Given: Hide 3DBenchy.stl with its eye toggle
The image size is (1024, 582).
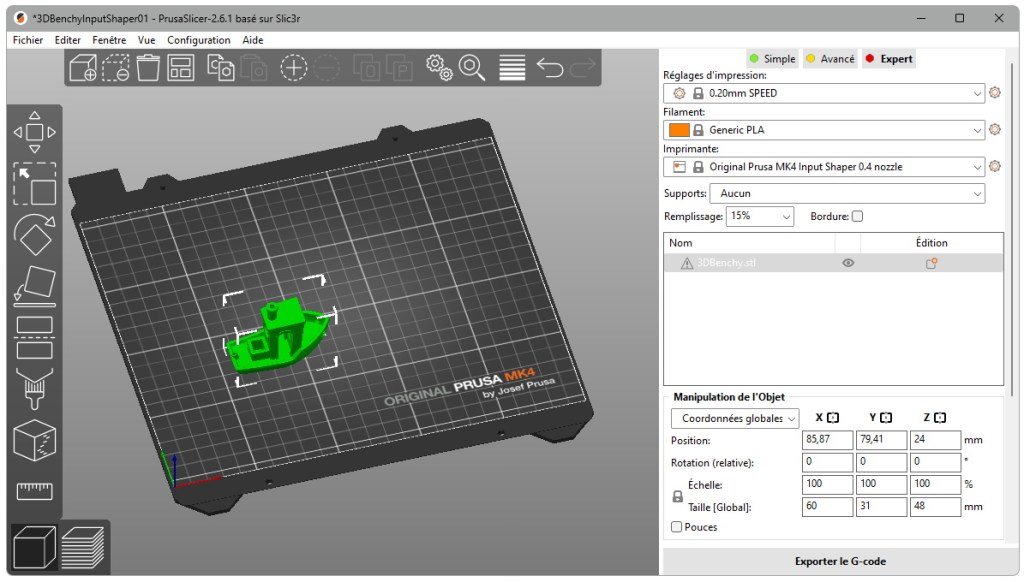Looking at the screenshot, I should coord(848,262).
